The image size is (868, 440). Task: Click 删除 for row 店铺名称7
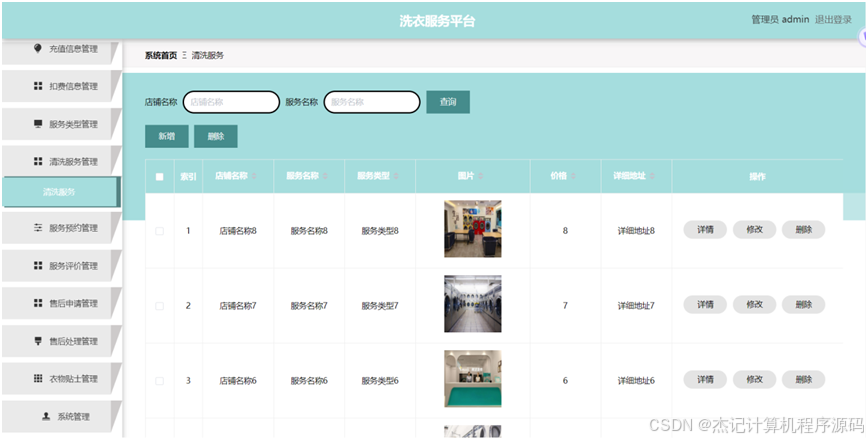804,304
